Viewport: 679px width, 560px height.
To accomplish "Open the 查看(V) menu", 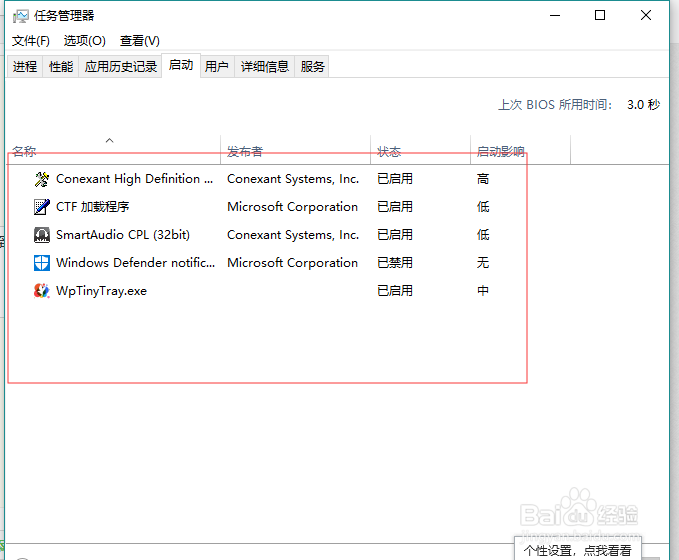I will [139, 41].
